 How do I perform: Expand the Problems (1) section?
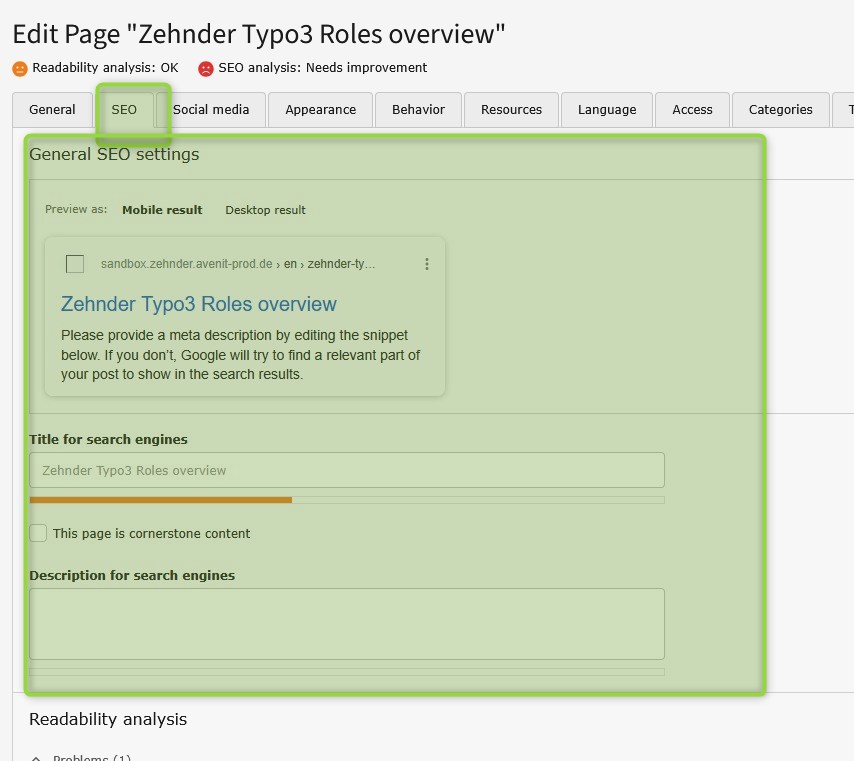81,757
